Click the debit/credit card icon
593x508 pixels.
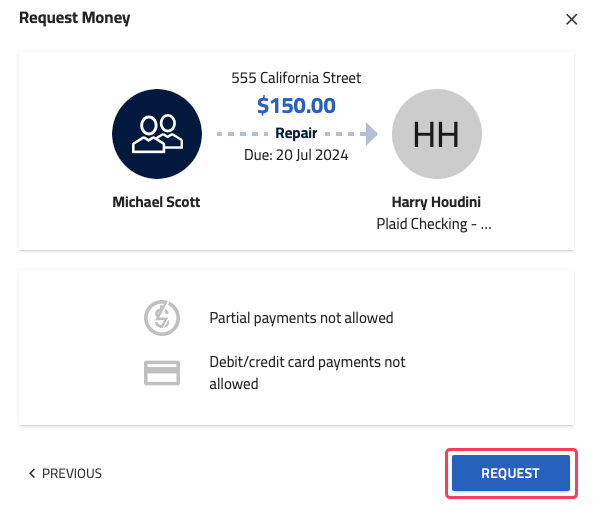tap(162, 373)
